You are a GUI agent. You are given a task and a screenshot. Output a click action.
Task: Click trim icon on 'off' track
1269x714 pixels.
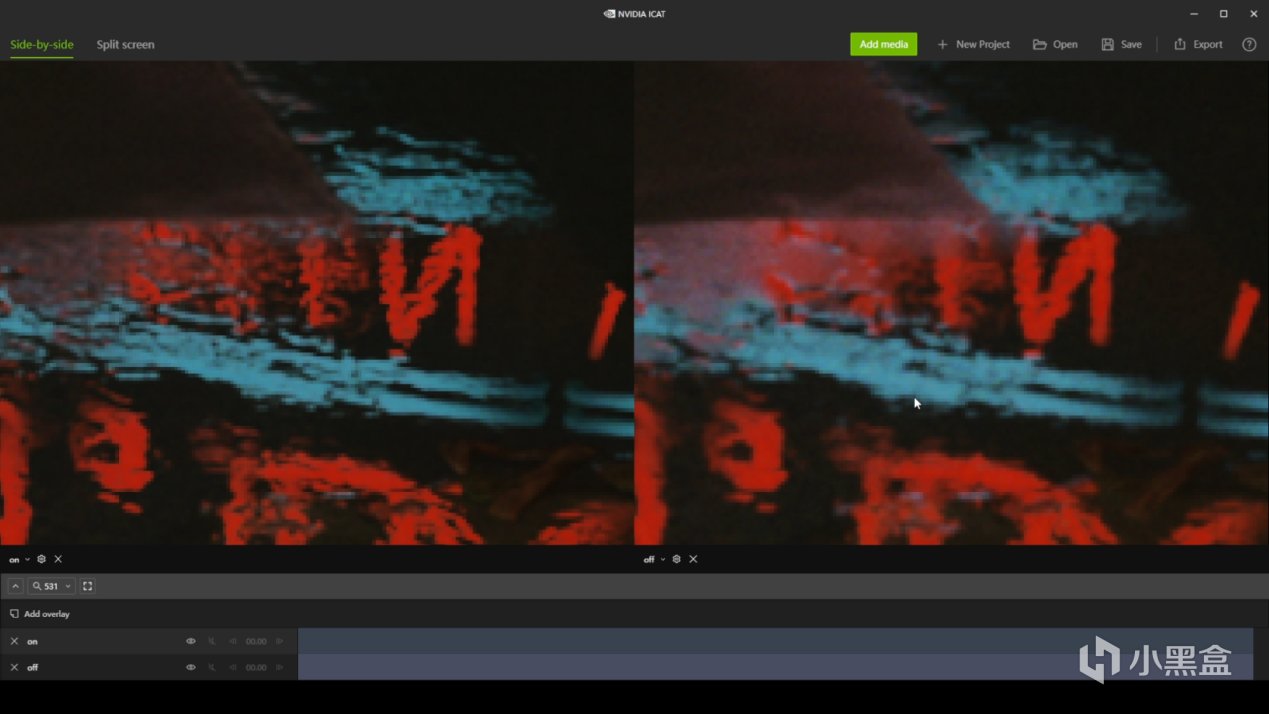(212, 667)
